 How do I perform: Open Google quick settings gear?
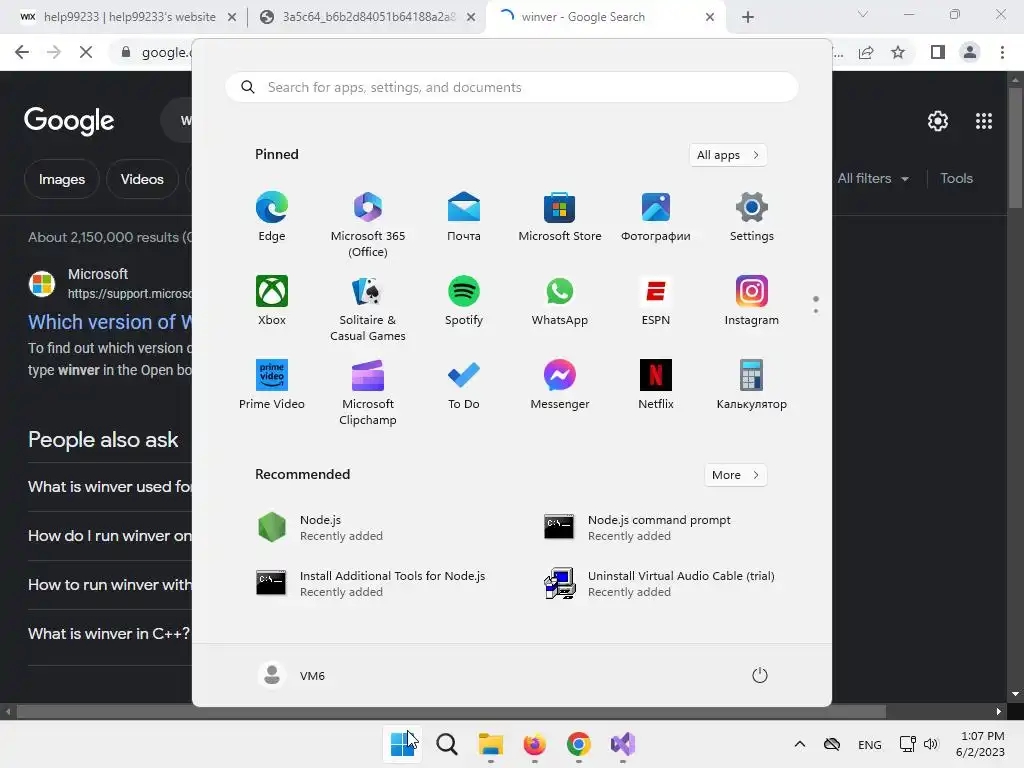pyautogui.click(x=938, y=121)
